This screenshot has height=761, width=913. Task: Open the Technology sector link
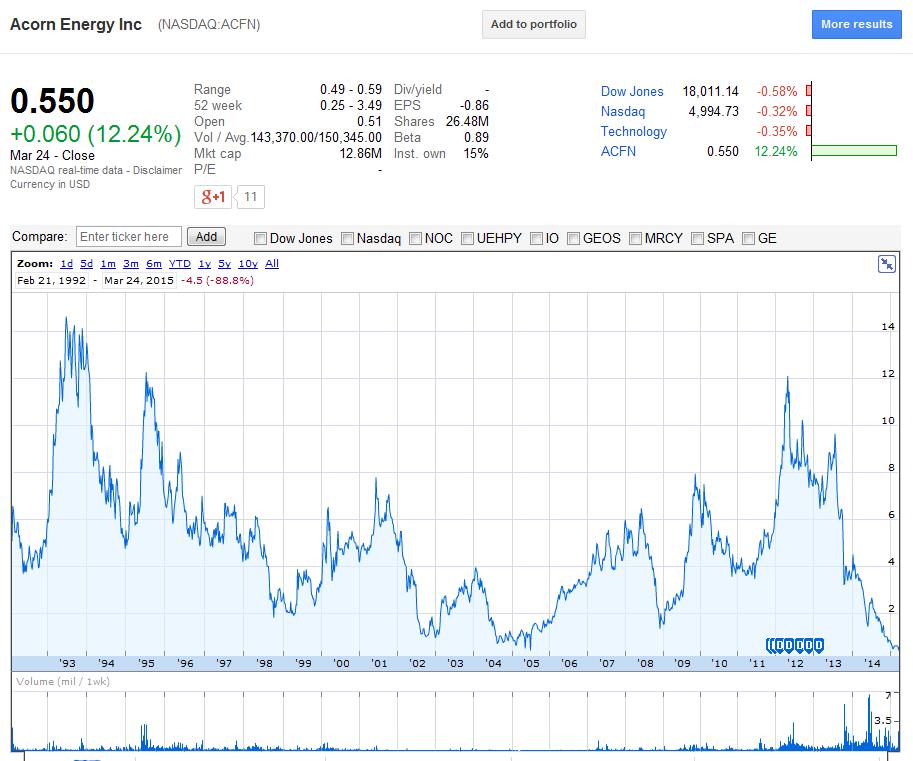[633, 131]
